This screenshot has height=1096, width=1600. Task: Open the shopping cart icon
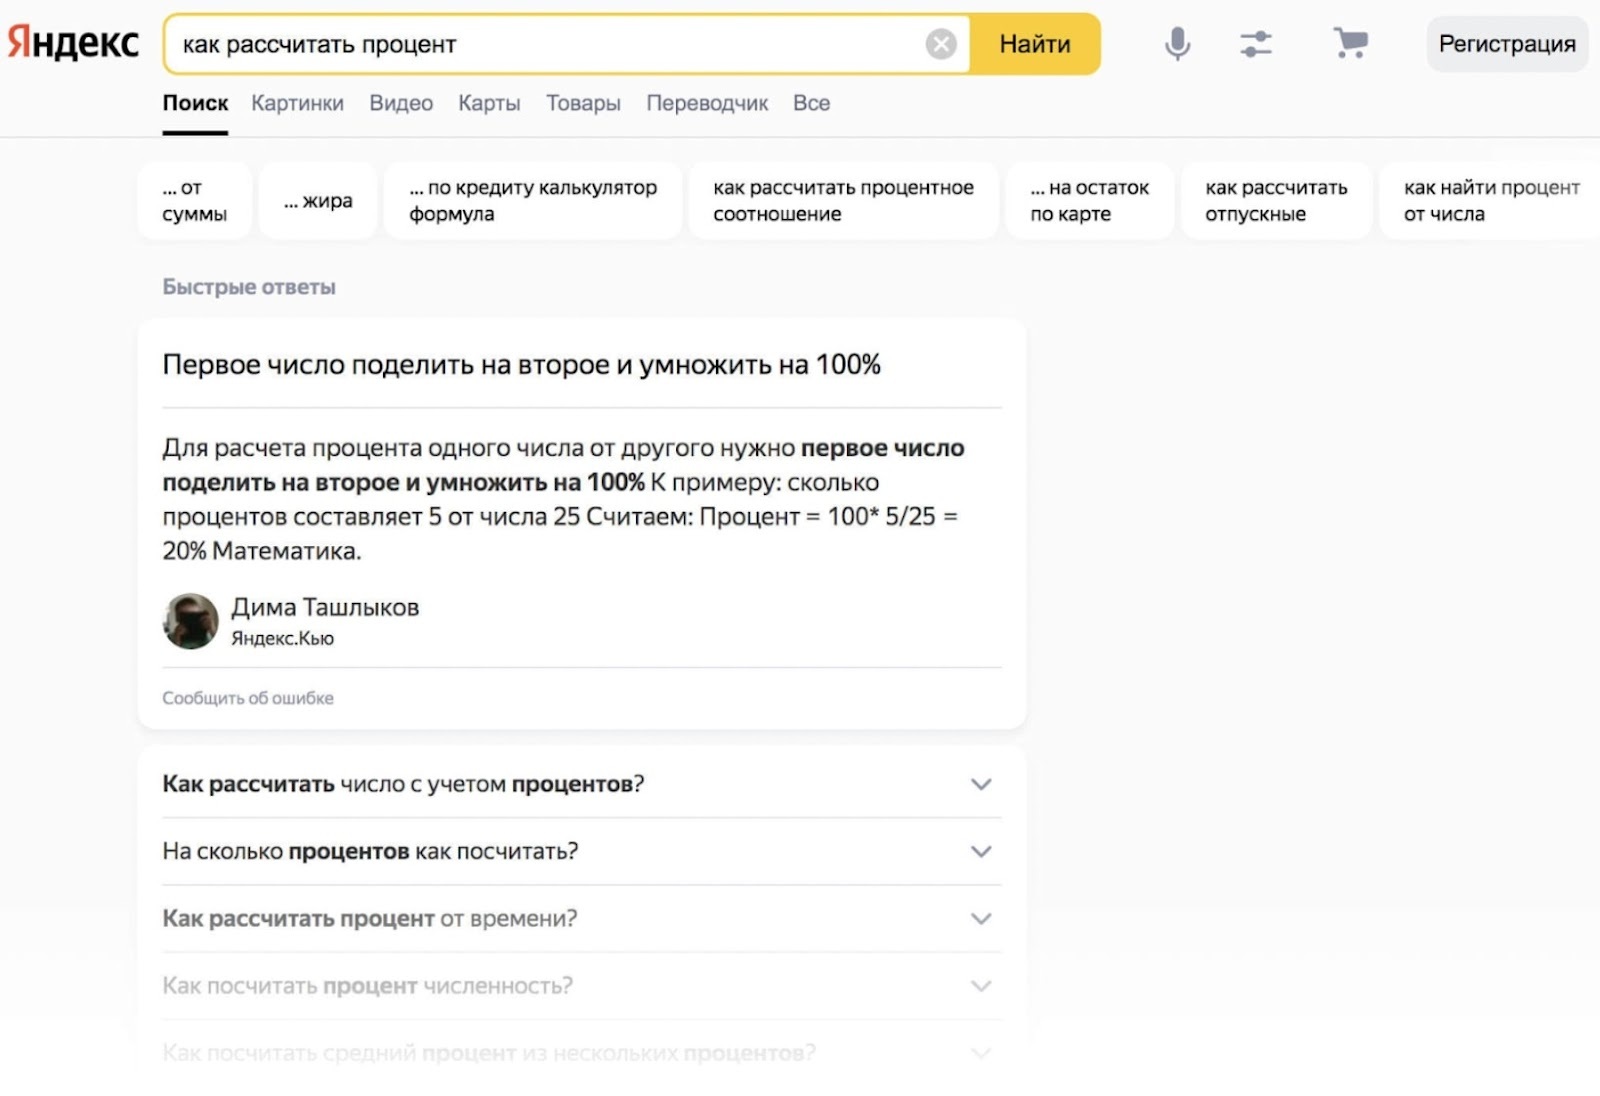click(1350, 44)
